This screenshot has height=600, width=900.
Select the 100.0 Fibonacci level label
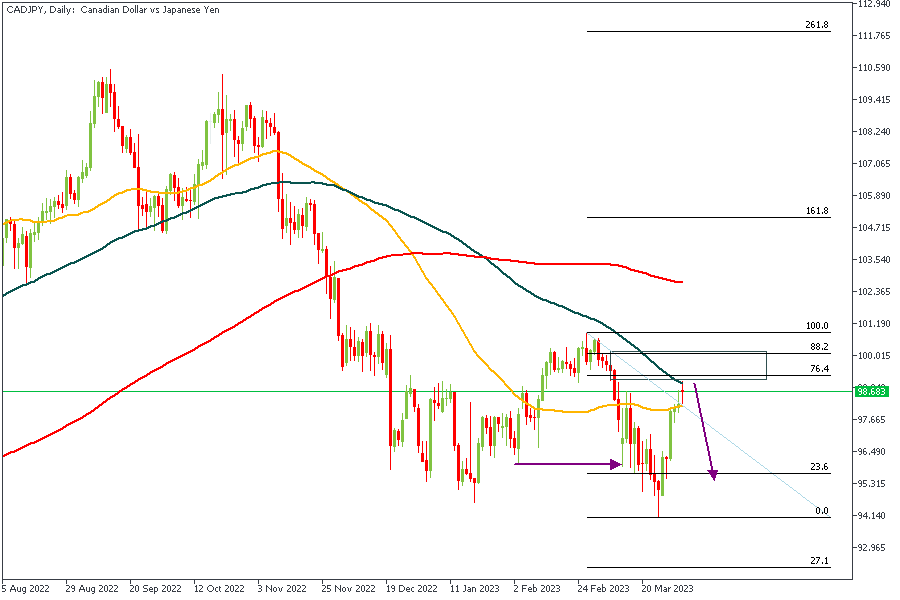817,326
